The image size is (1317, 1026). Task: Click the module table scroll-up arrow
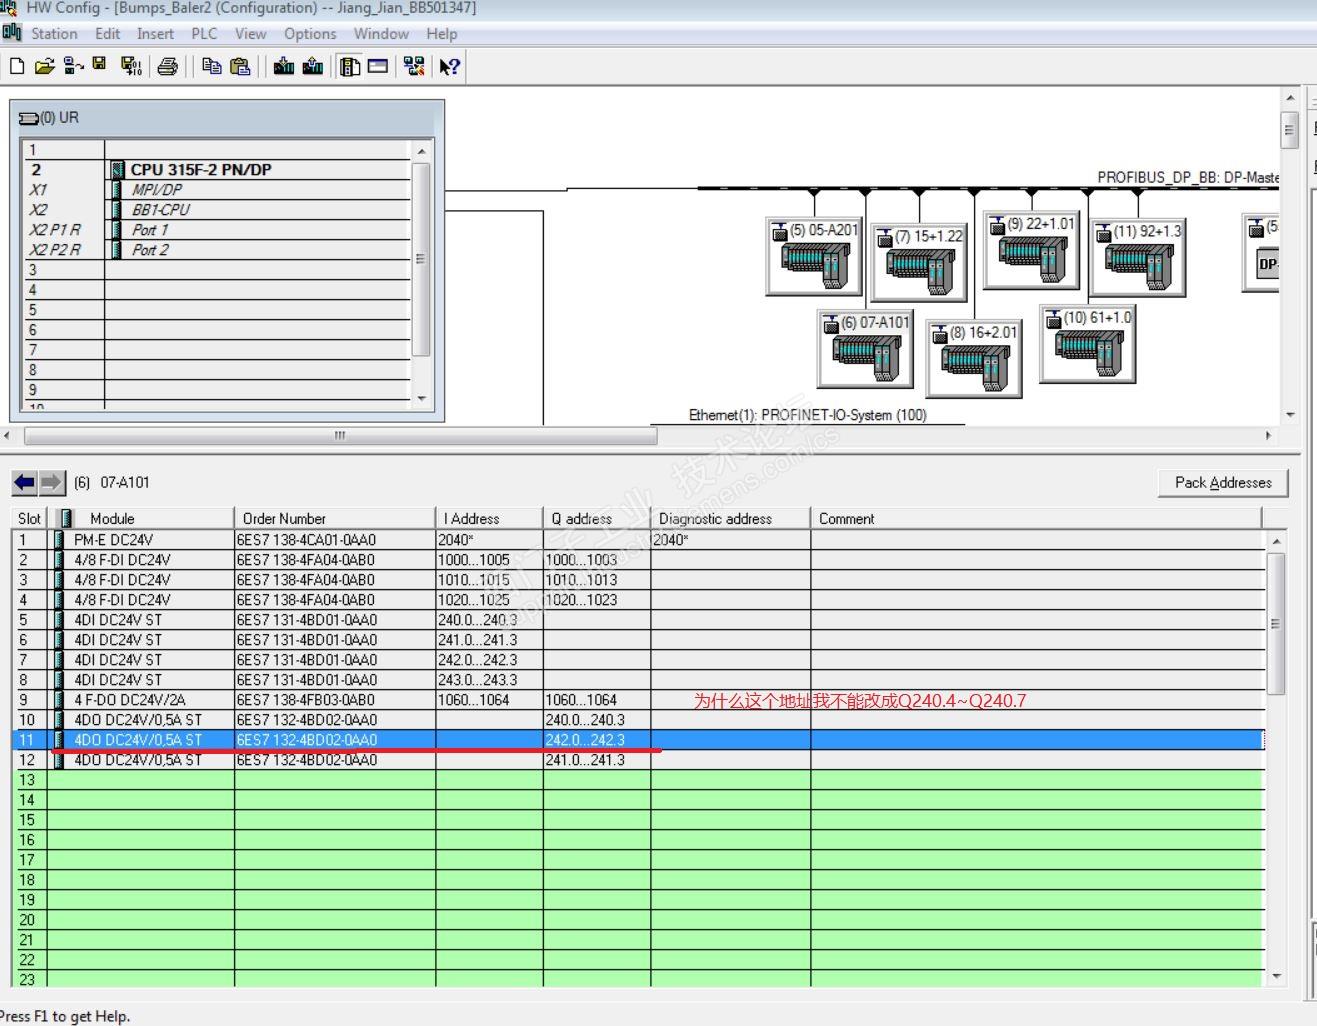(1276, 541)
